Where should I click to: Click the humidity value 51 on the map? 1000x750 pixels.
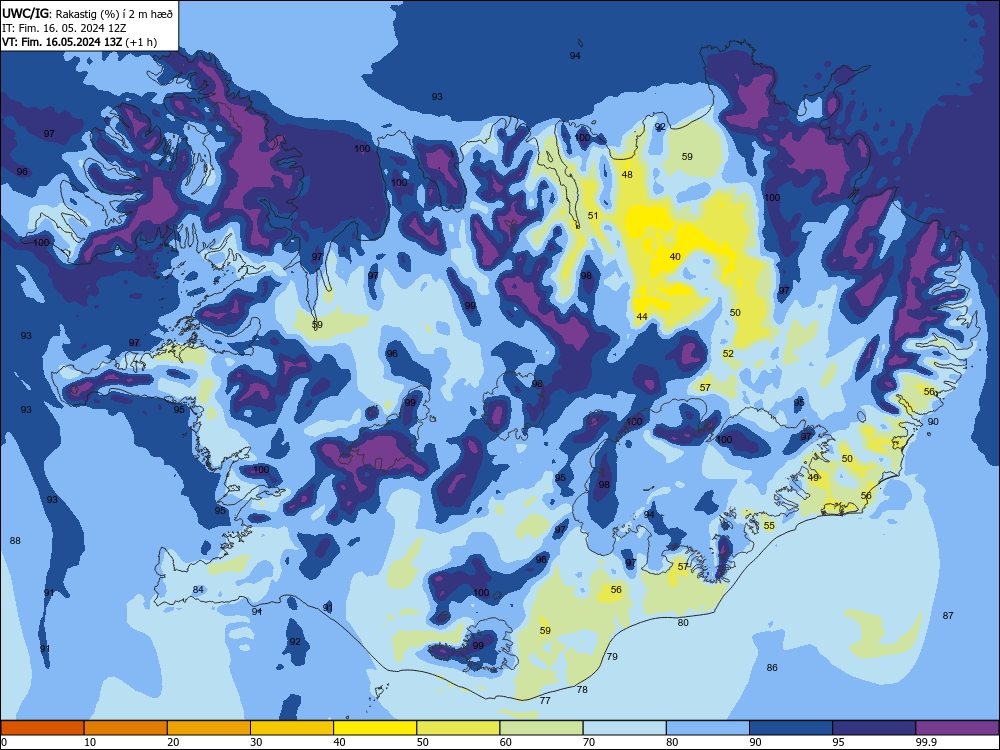(593, 216)
